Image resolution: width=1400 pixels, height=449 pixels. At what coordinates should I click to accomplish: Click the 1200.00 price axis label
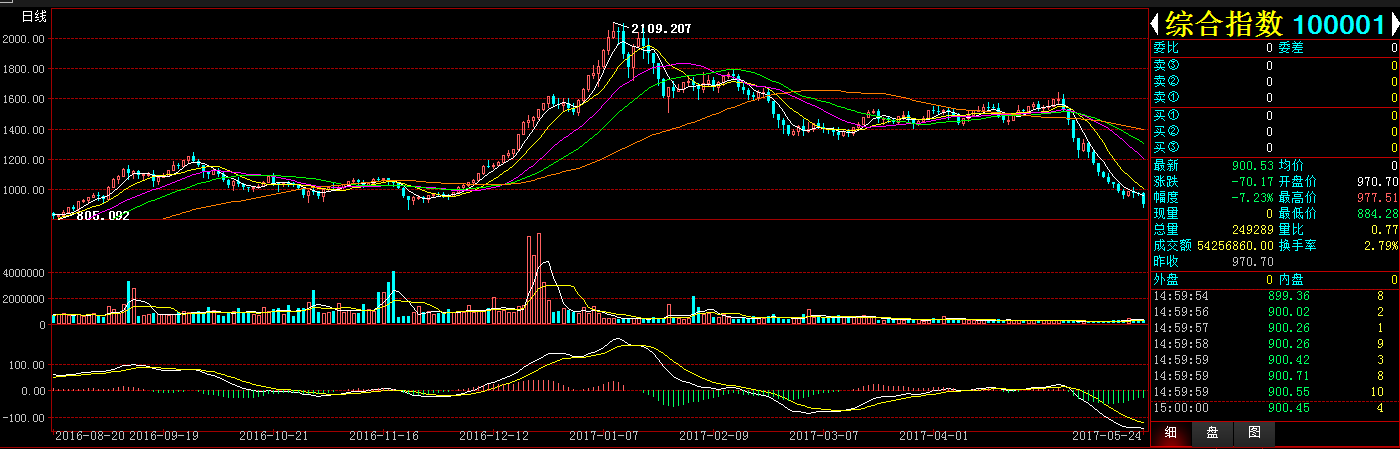coord(26,159)
